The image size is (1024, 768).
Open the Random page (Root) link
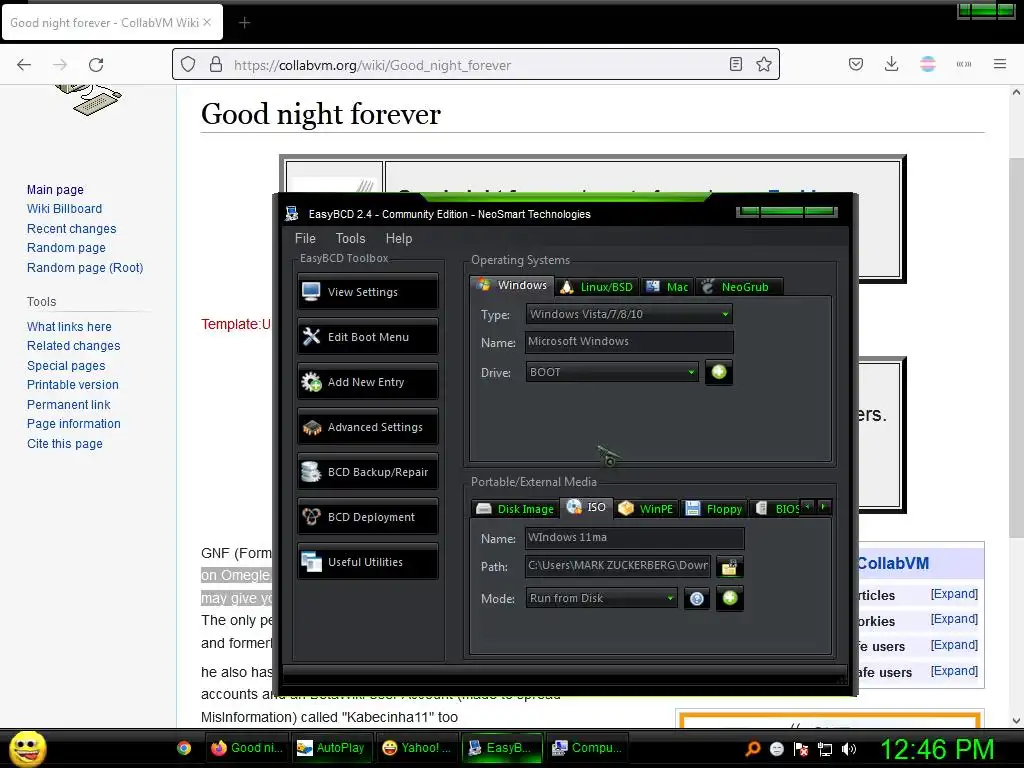[85, 267]
